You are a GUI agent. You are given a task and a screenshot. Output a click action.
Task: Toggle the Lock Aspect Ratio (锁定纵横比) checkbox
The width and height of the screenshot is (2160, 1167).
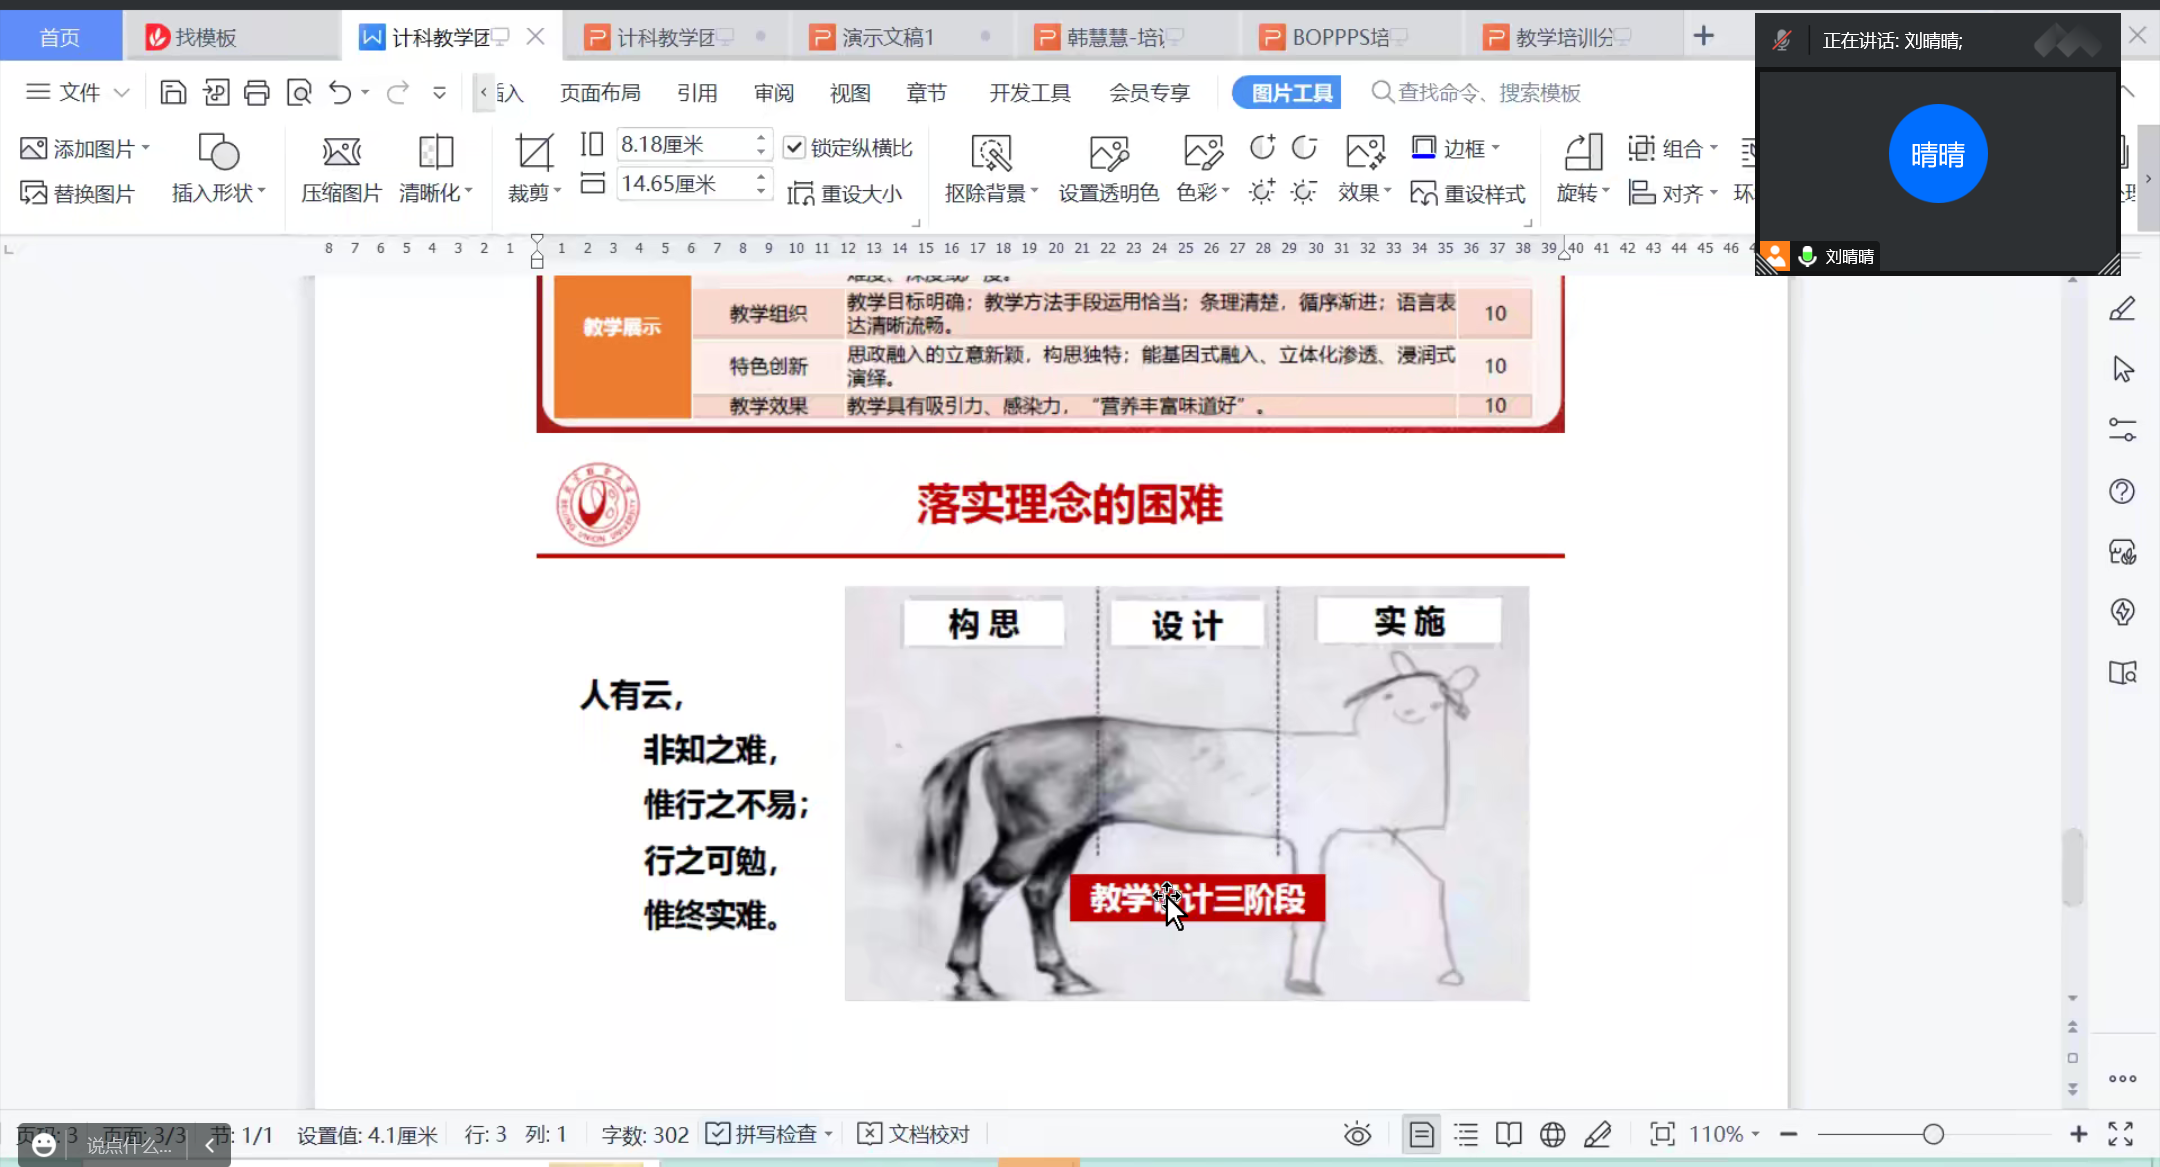(794, 148)
